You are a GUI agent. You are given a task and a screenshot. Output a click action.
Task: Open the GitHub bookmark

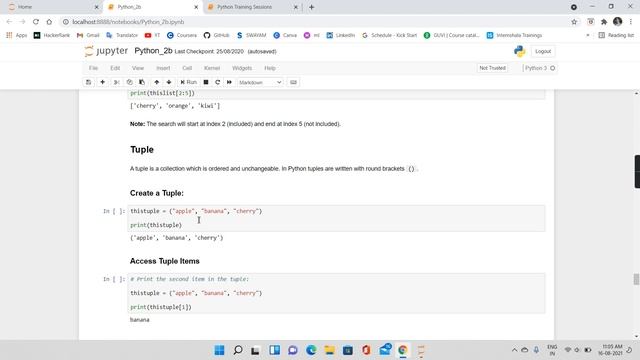pyautogui.click(x=217, y=36)
